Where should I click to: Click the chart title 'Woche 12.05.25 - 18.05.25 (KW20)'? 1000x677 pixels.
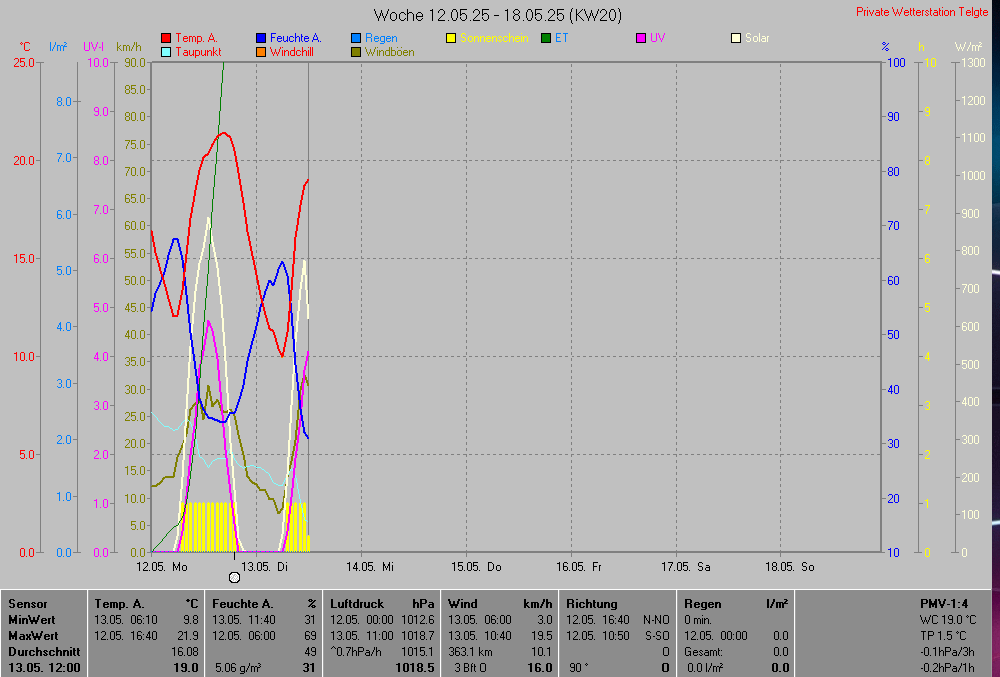click(x=497, y=15)
